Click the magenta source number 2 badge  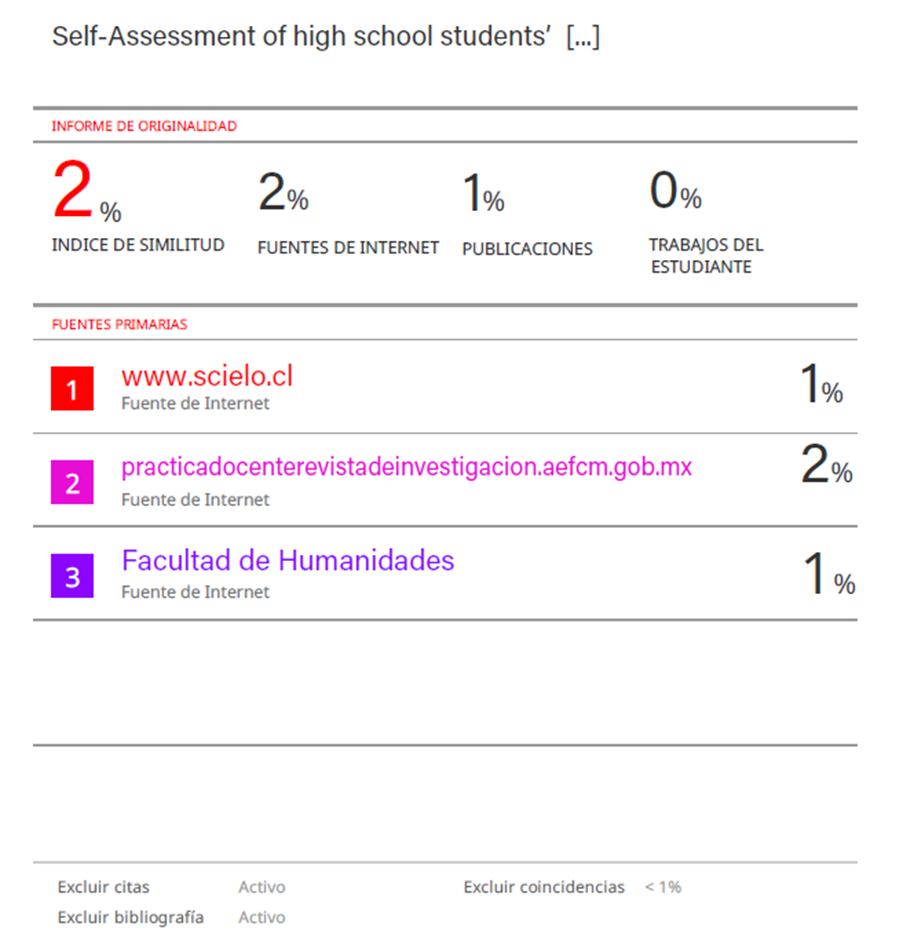[72, 483]
